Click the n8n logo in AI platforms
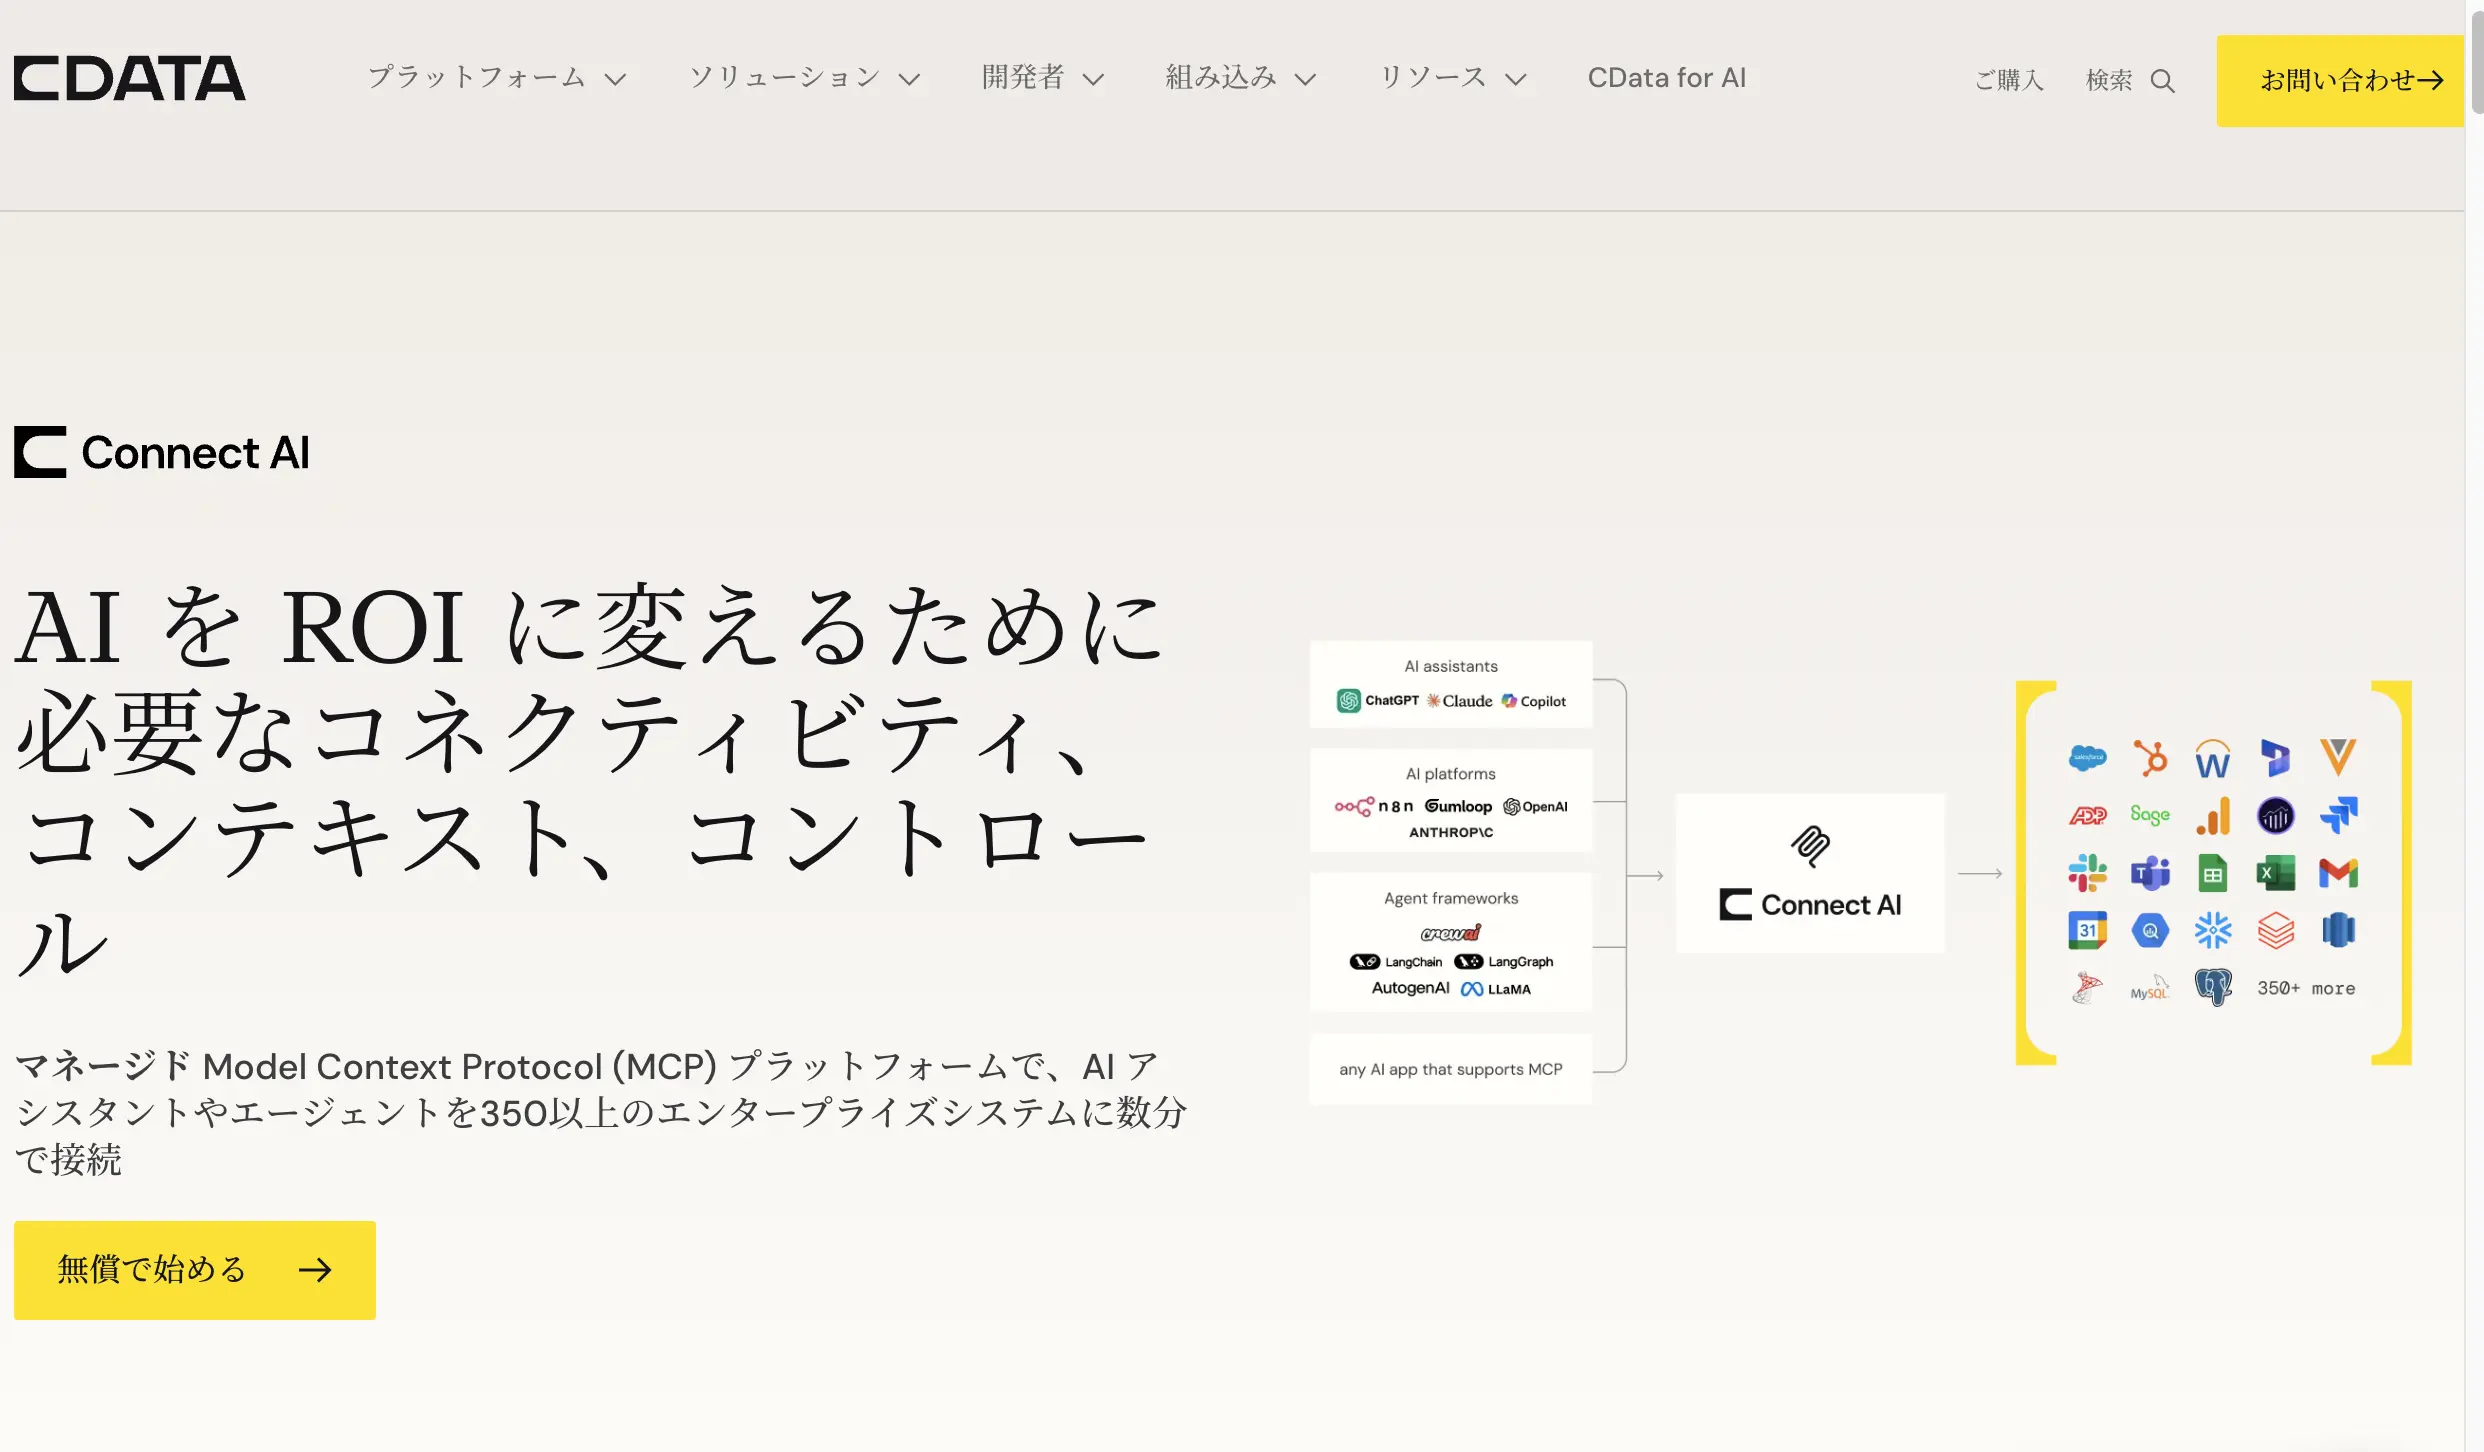Viewport: 2484px width, 1452px height. pos(1373,806)
